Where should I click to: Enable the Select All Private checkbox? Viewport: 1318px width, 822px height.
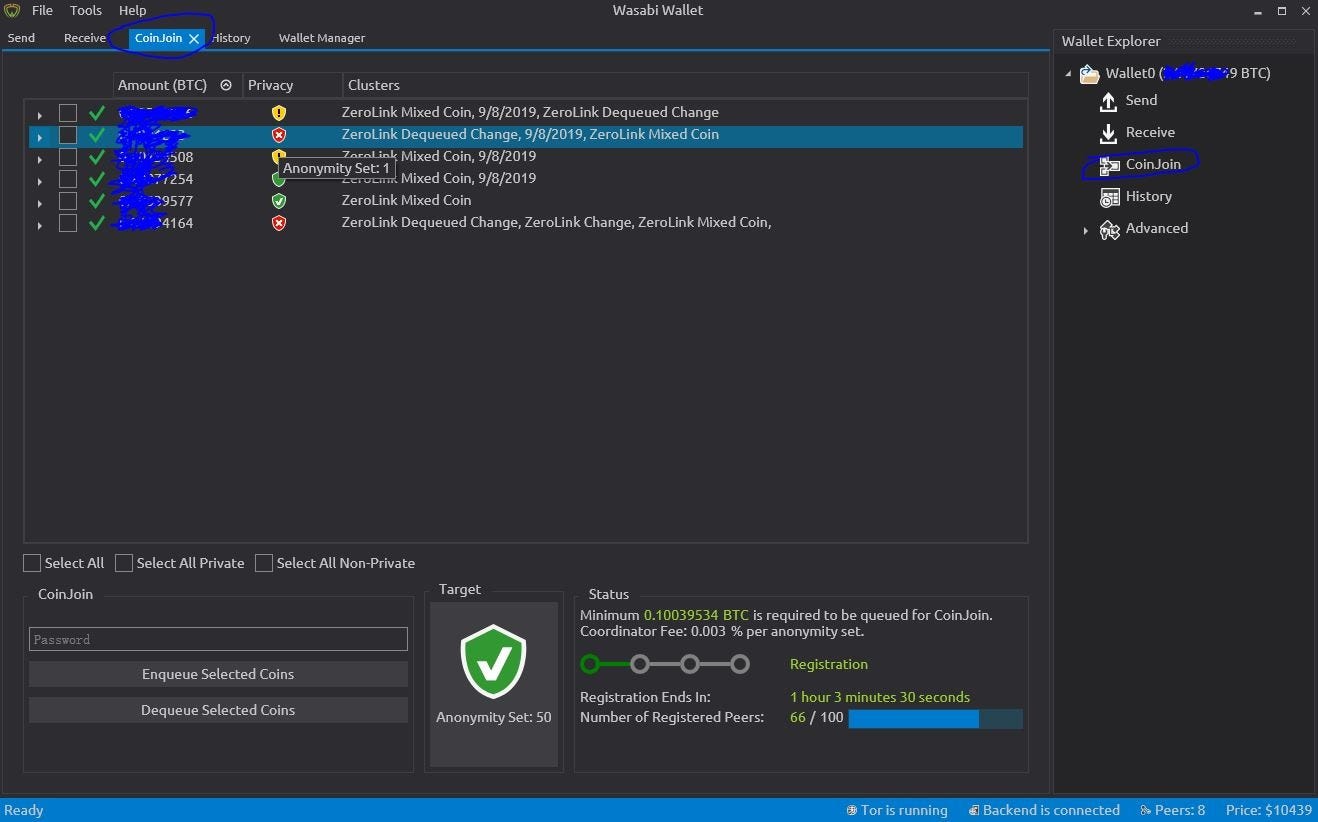124,563
